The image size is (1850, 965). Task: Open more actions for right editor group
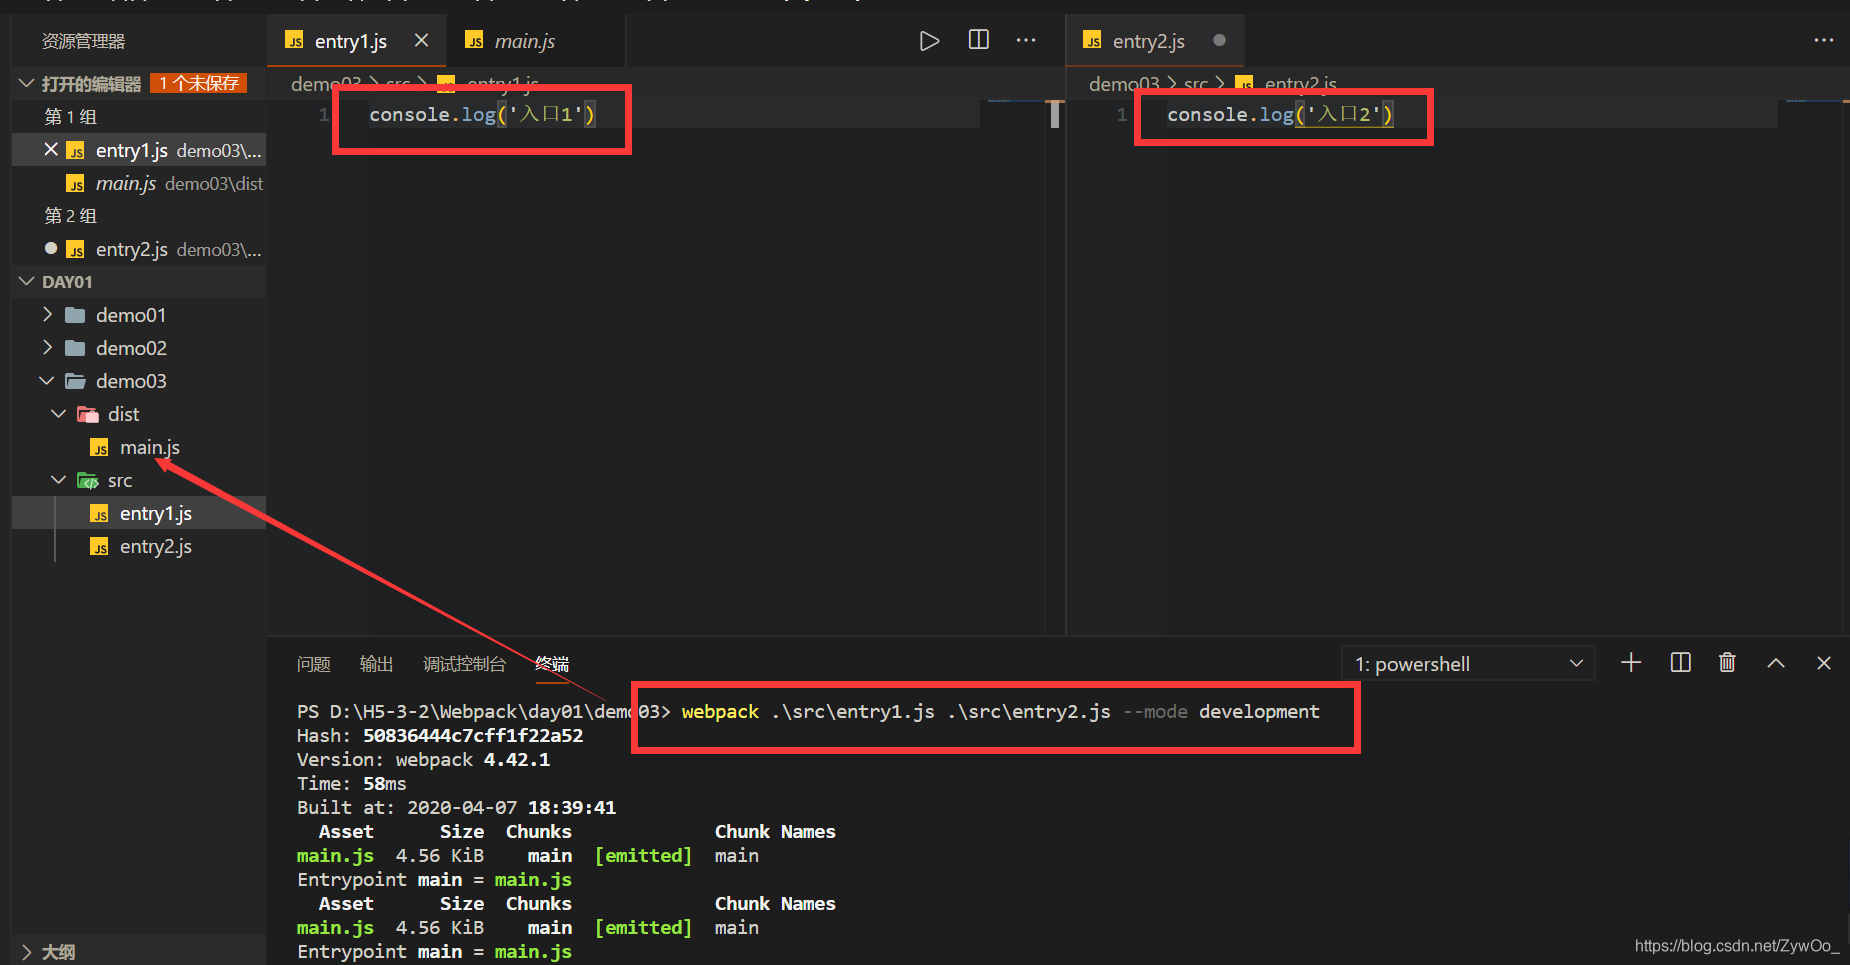1824,41
